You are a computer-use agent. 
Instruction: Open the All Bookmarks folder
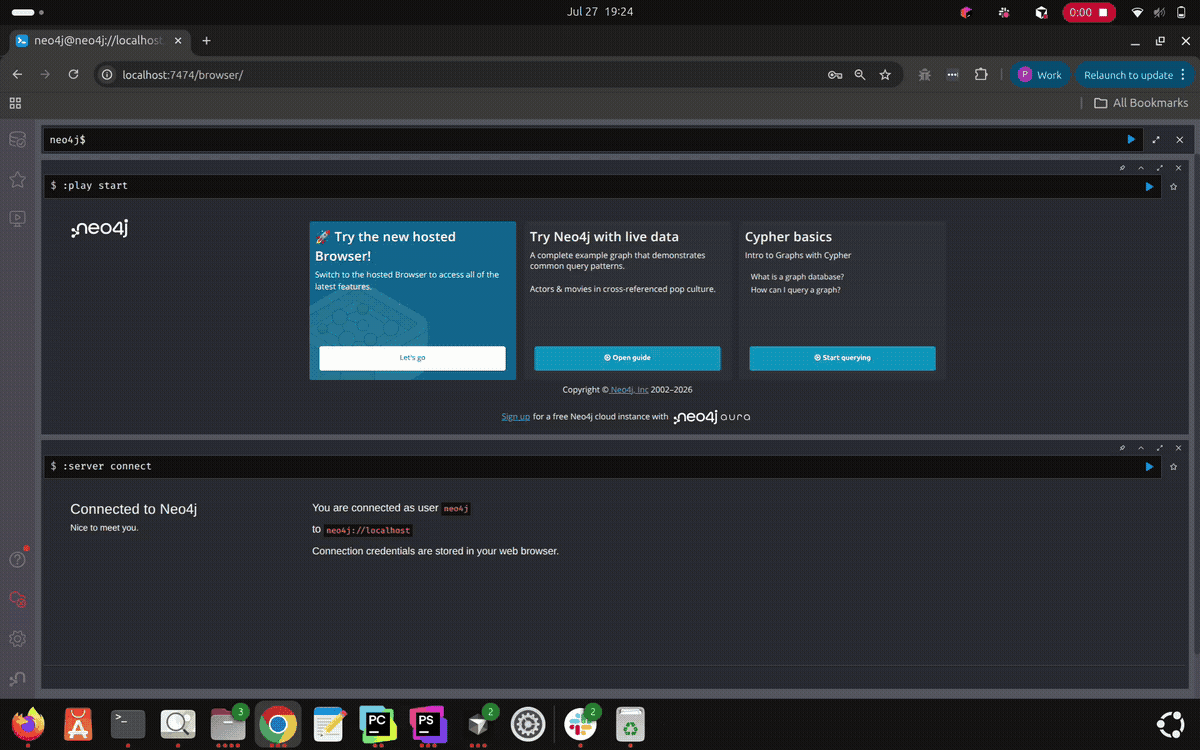pos(1141,103)
